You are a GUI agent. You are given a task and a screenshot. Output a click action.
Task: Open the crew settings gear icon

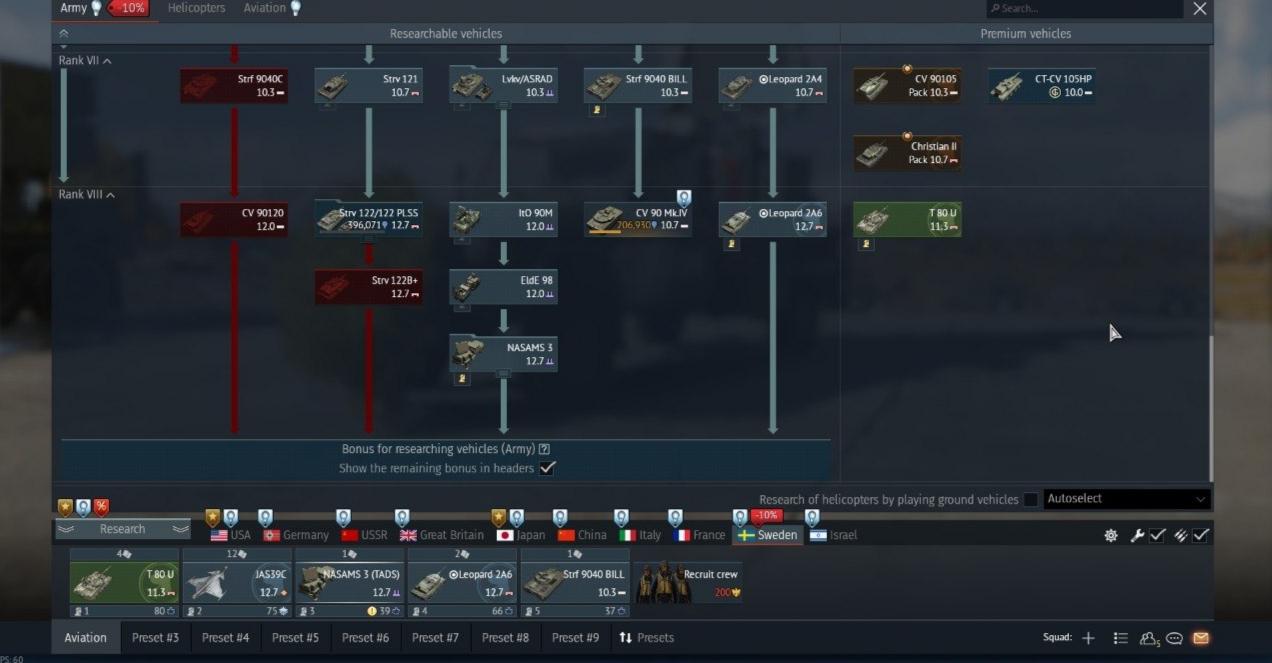pyautogui.click(x=1111, y=535)
